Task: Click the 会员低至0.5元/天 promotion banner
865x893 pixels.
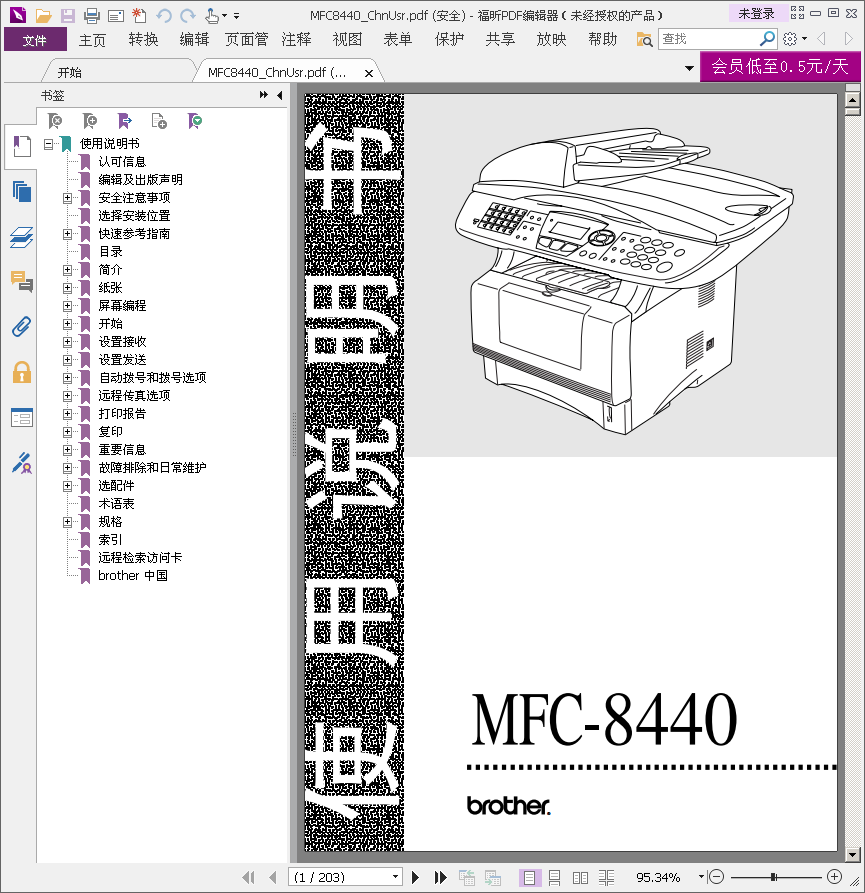Action: (780, 67)
